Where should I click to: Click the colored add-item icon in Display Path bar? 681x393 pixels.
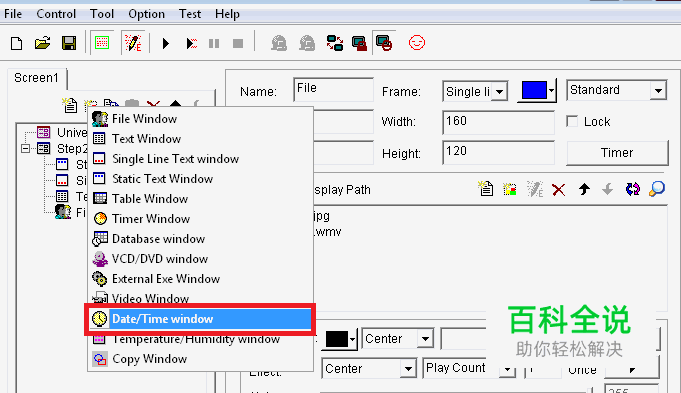(510, 189)
